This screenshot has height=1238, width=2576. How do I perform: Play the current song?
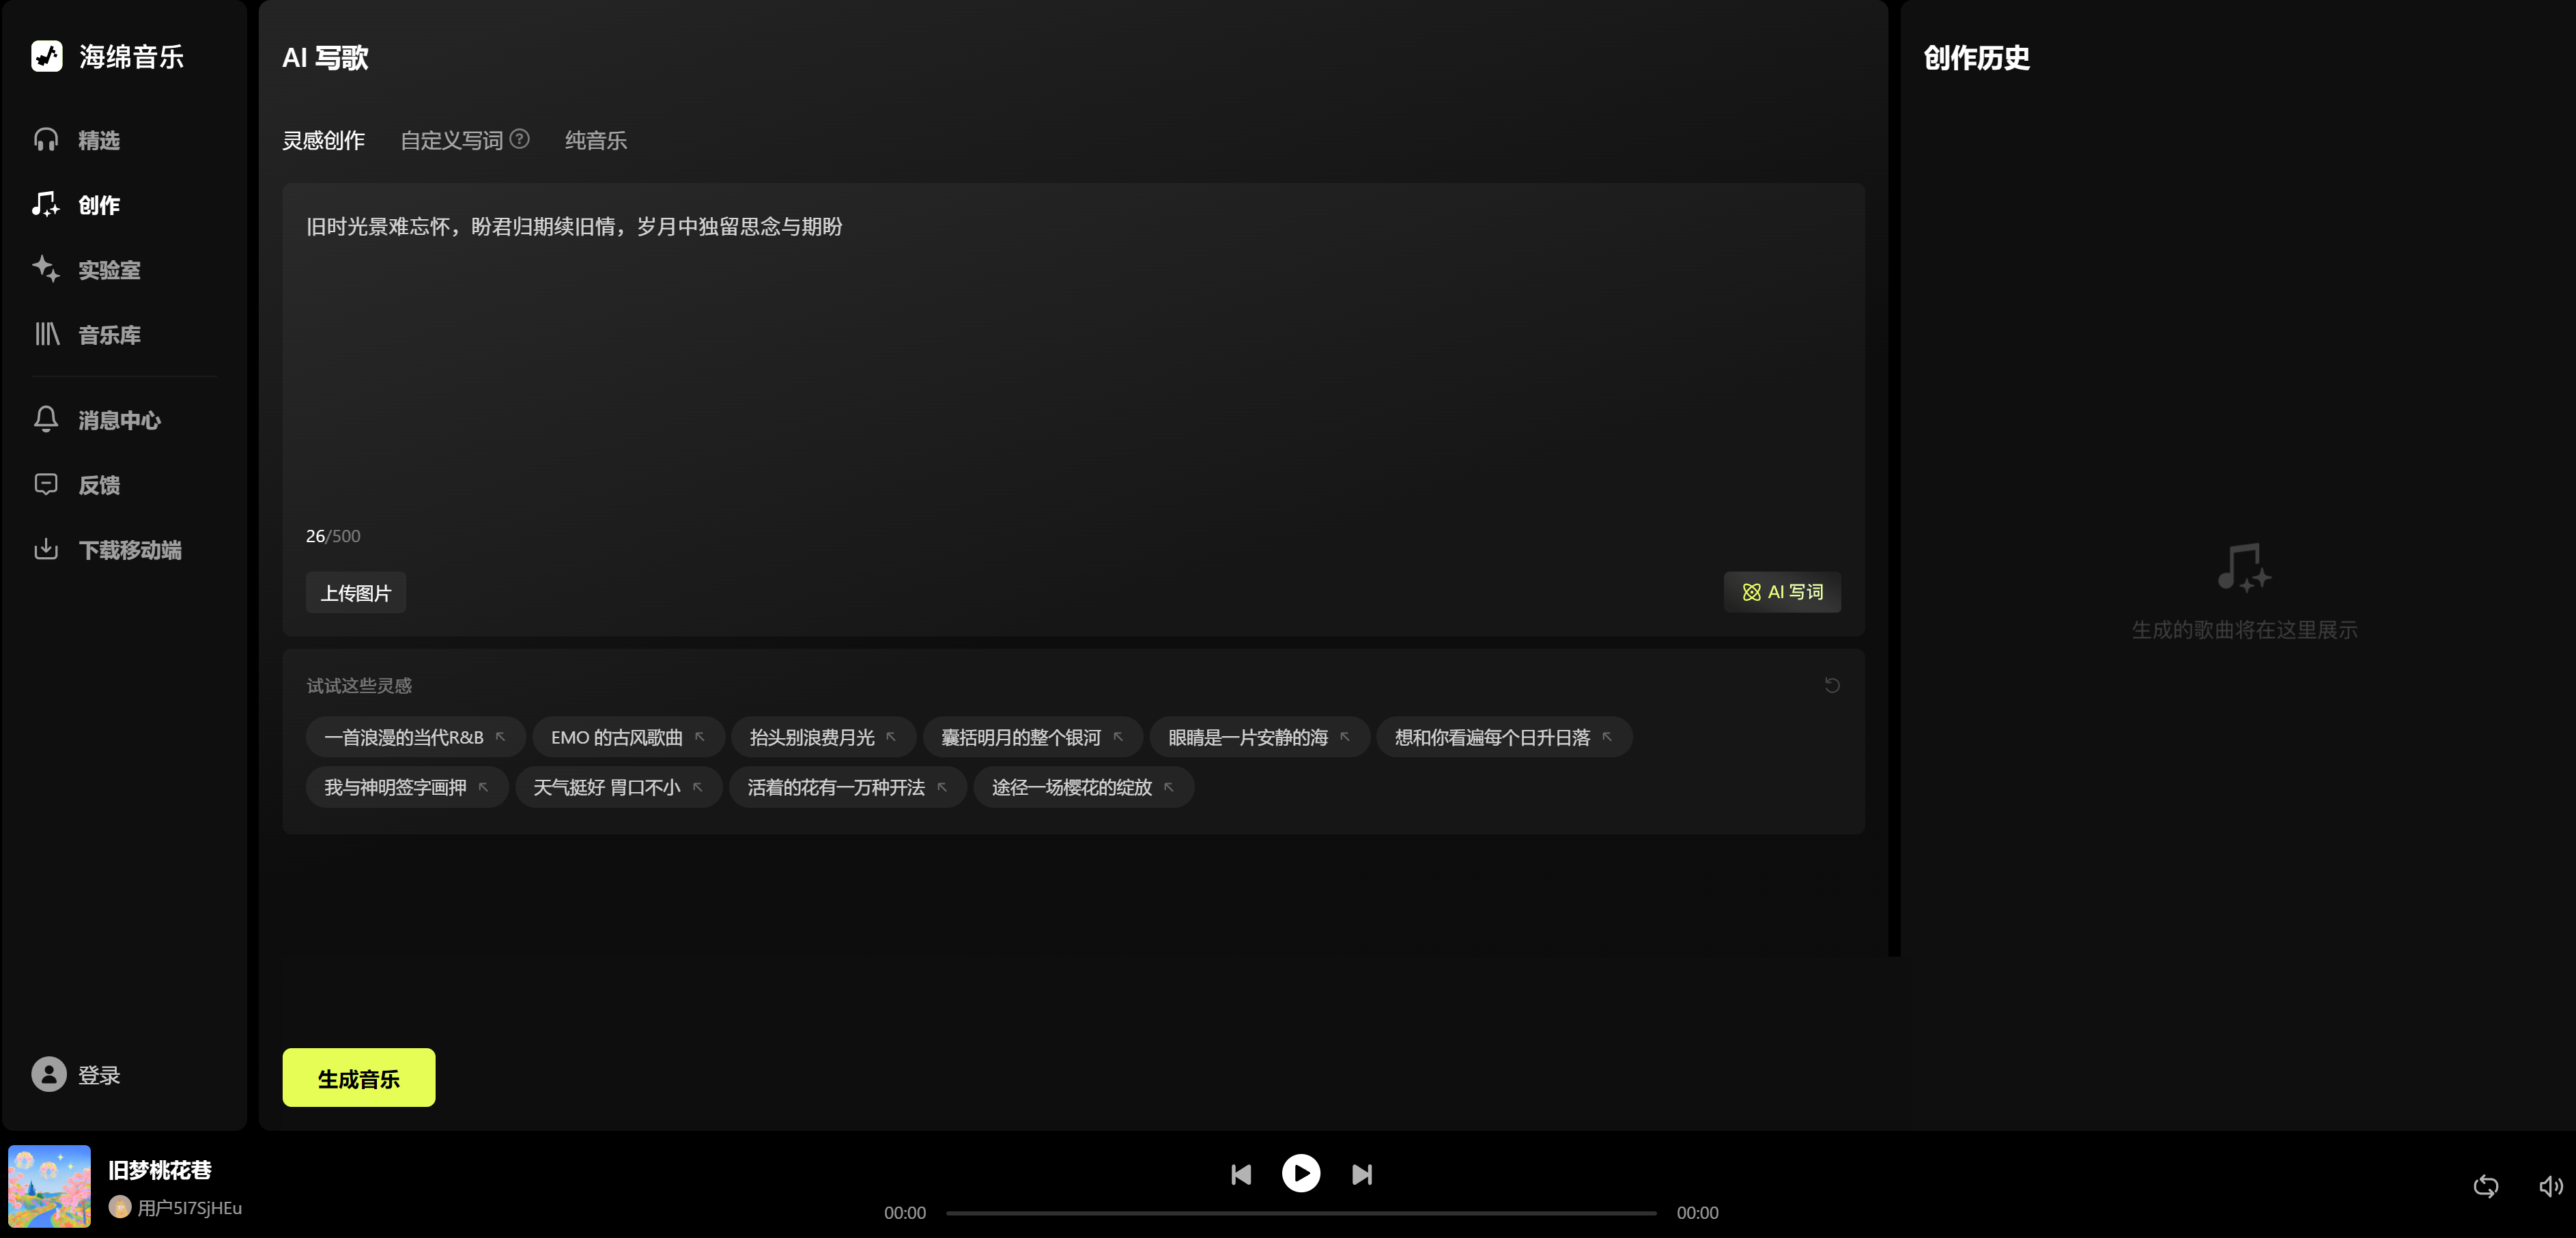pos(1301,1173)
